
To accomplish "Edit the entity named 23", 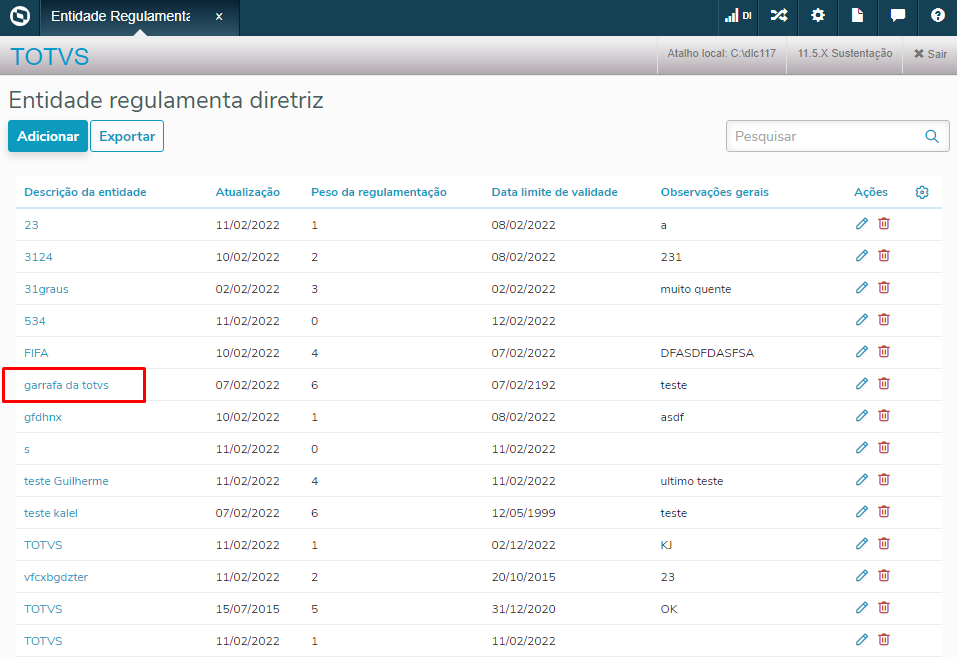I will pyautogui.click(x=862, y=223).
